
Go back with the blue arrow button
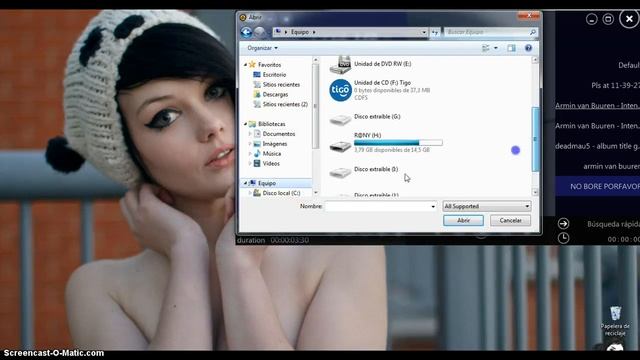pyautogui.click(x=246, y=32)
